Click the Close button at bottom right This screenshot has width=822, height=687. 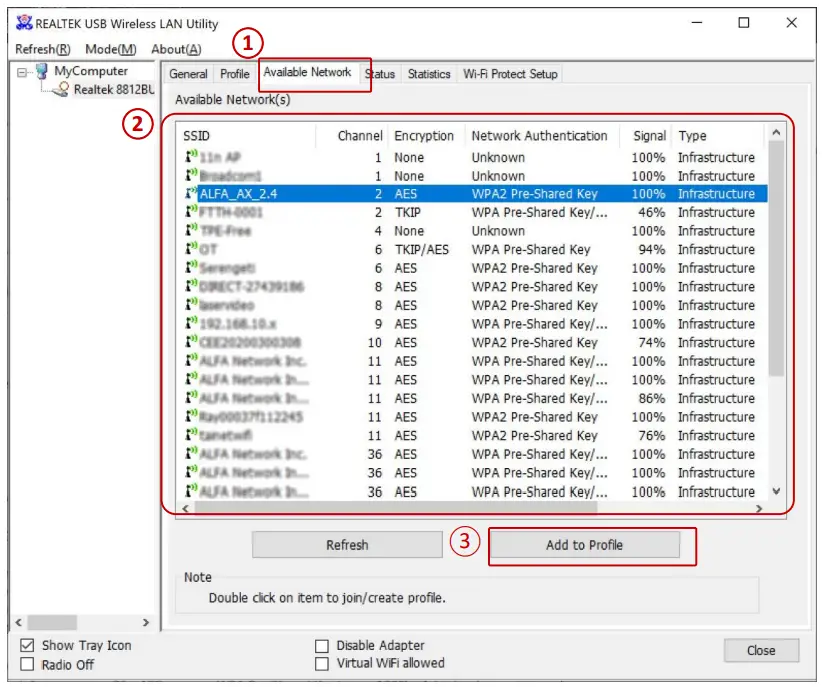761,650
